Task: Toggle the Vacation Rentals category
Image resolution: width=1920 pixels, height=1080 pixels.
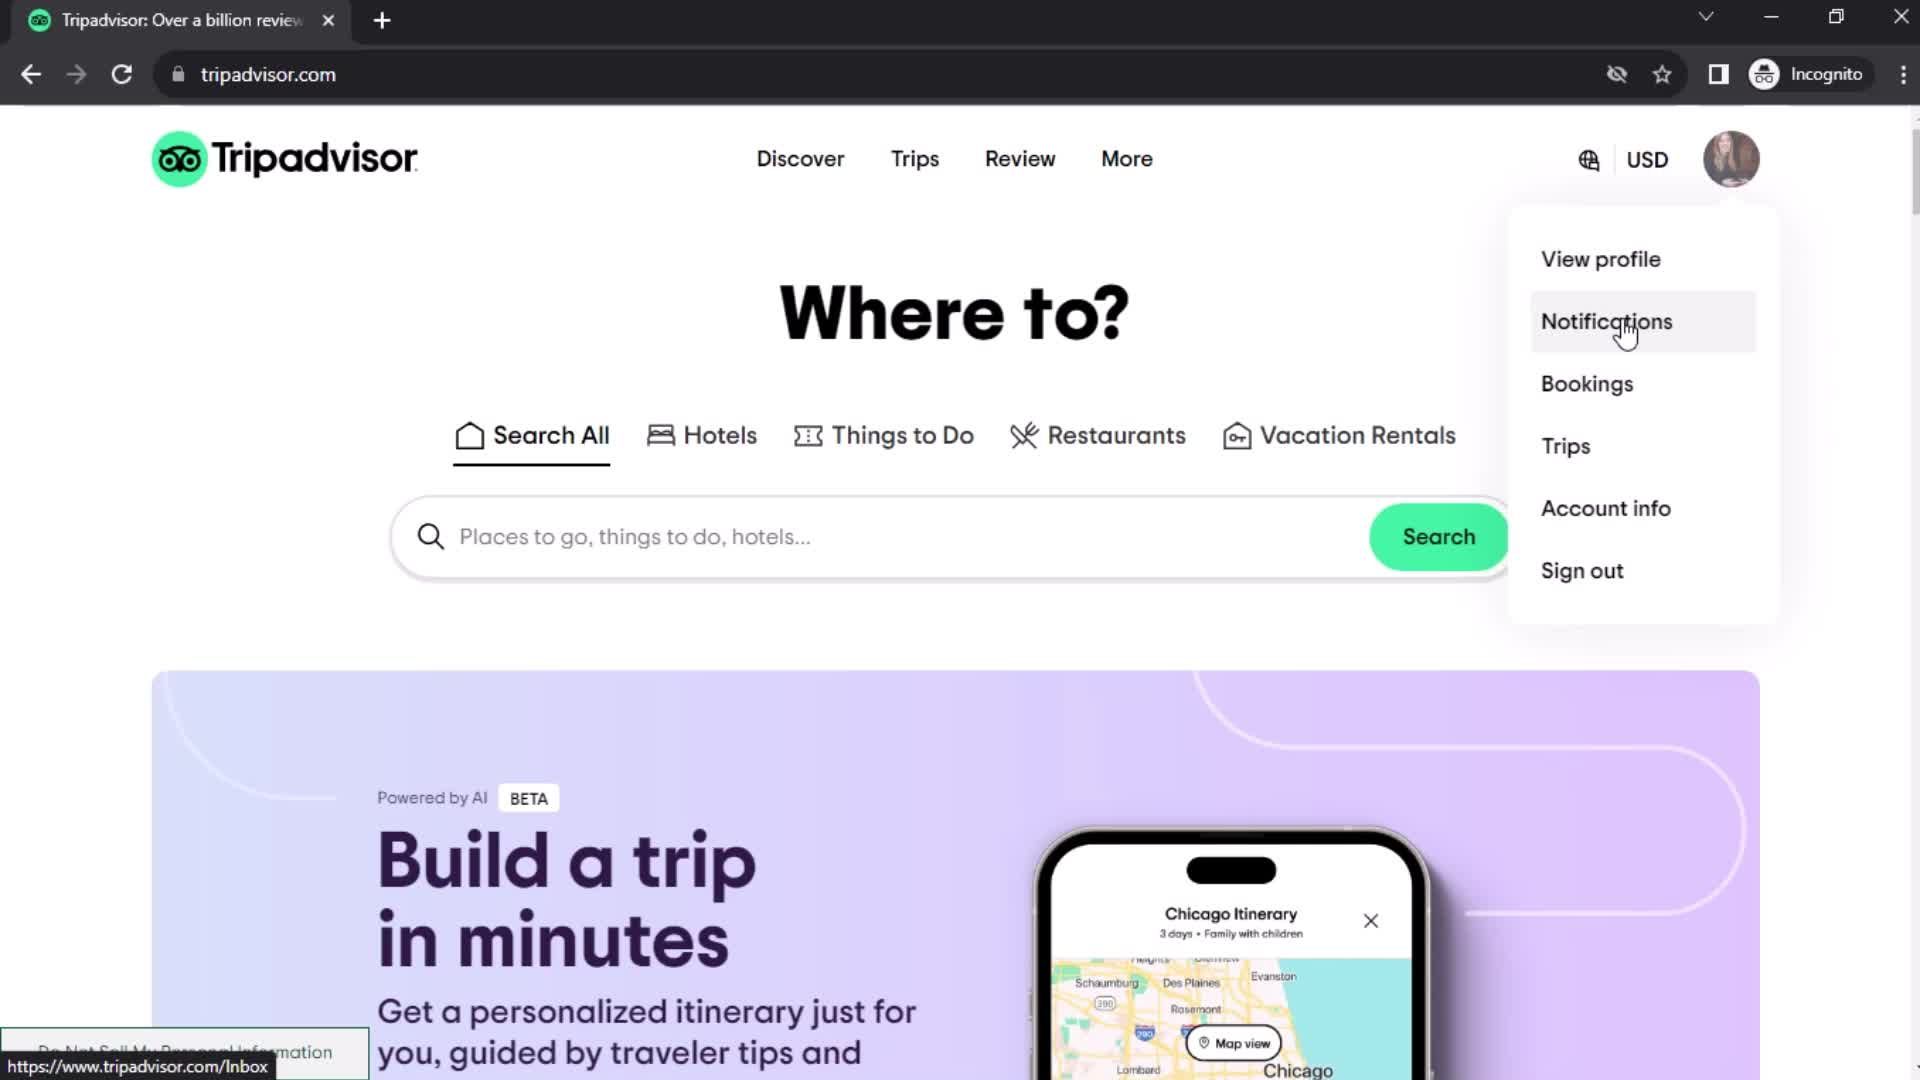Action: pos(1338,435)
